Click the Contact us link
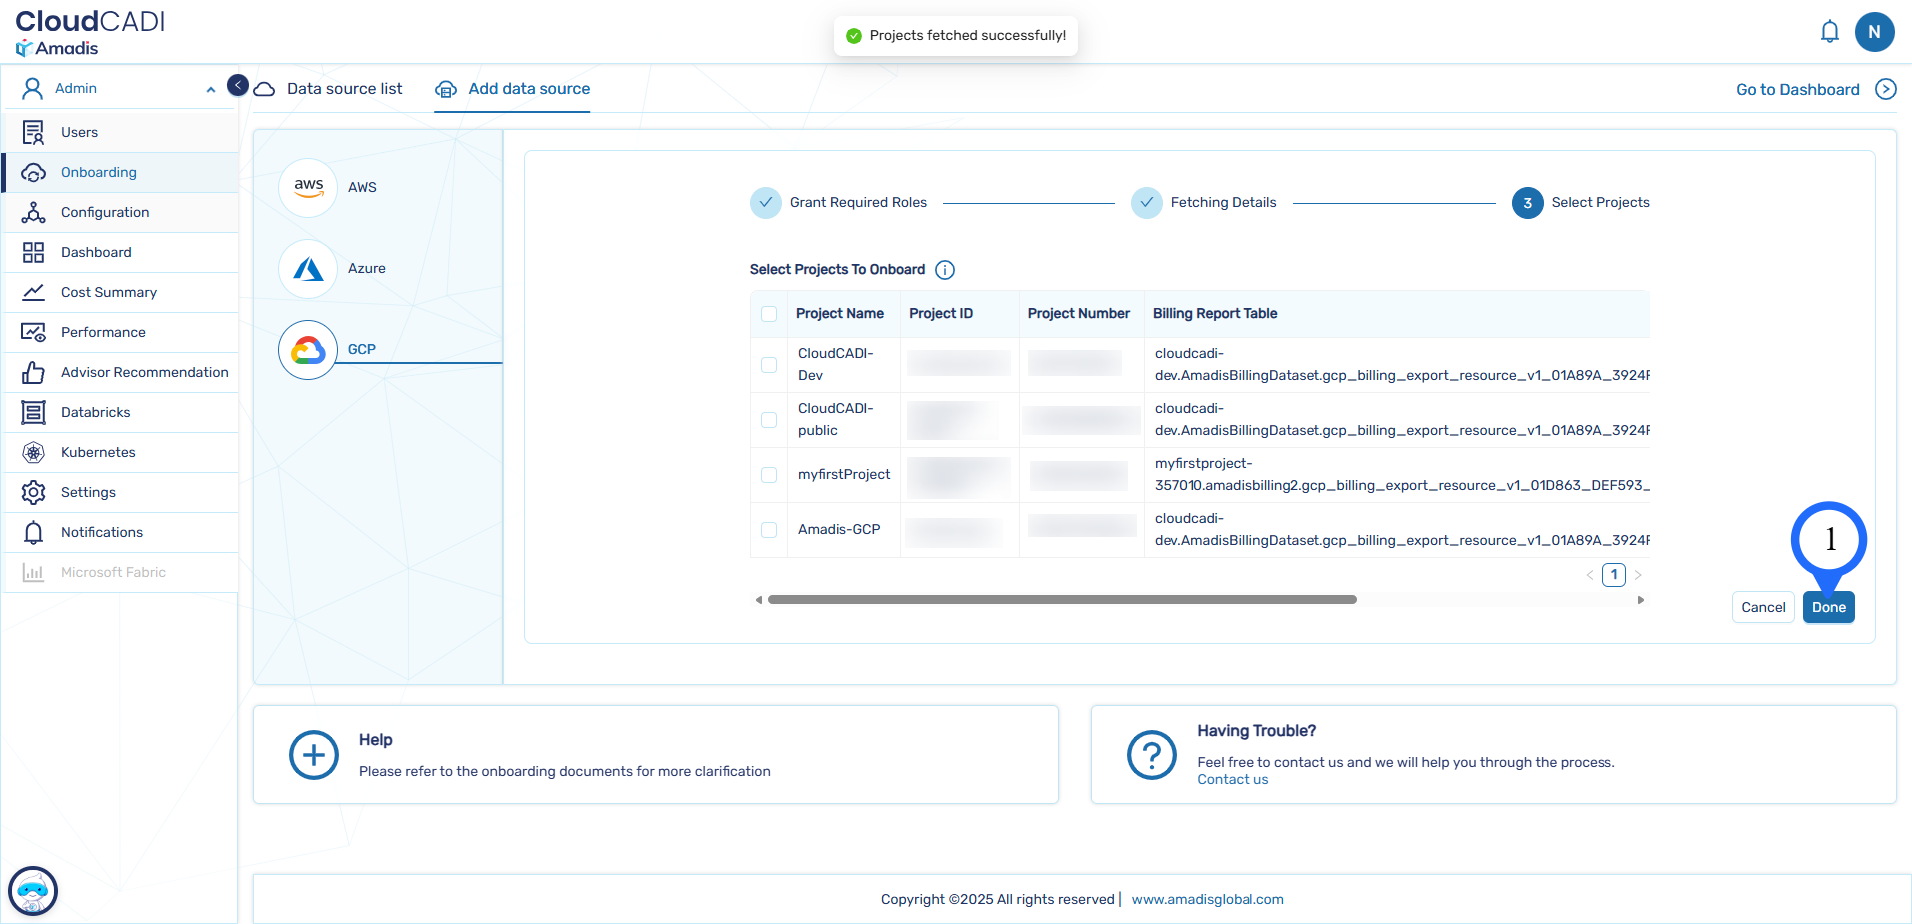 [1232, 780]
